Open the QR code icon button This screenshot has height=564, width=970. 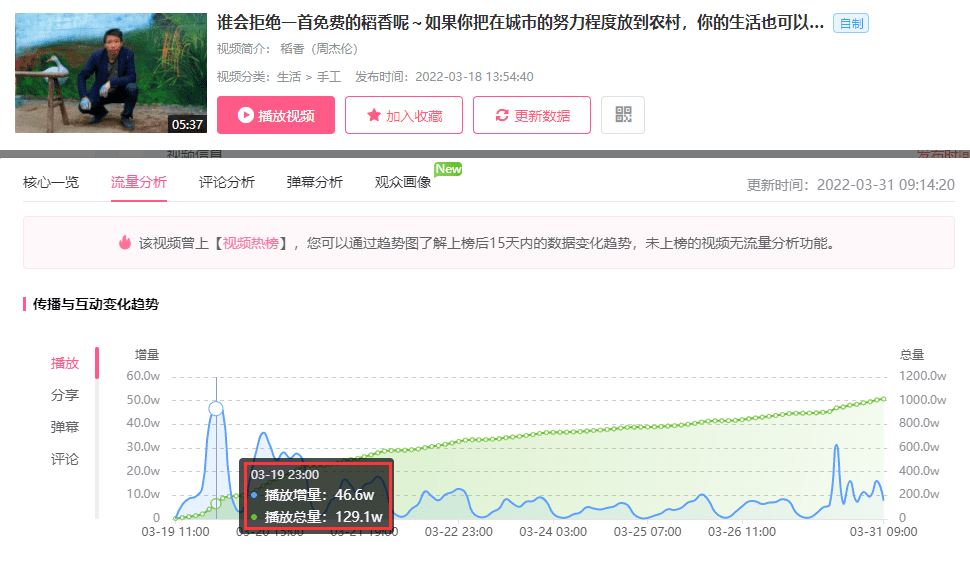(623, 115)
